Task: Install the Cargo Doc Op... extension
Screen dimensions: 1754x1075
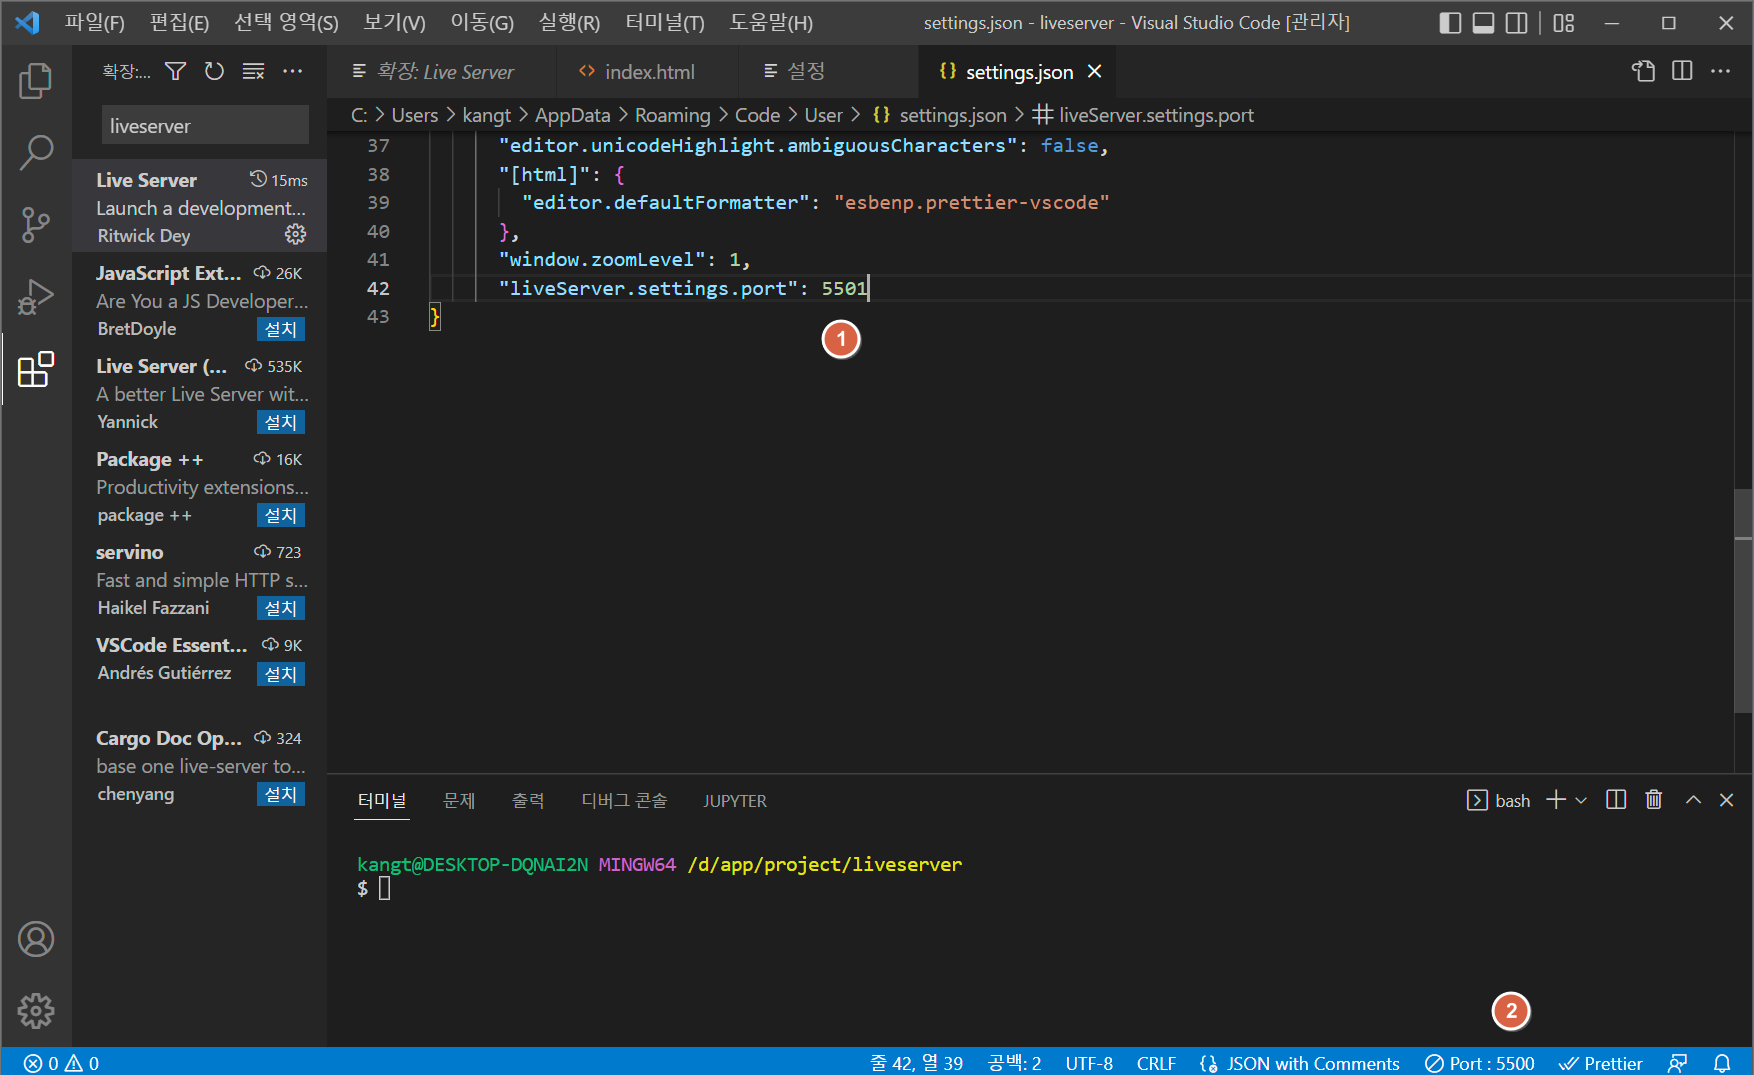Action: click(x=281, y=794)
